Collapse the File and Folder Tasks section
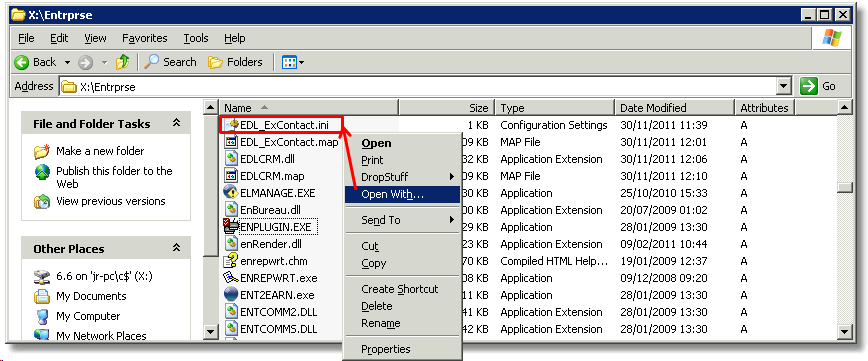The image size is (868, 361). pos(176,123)
